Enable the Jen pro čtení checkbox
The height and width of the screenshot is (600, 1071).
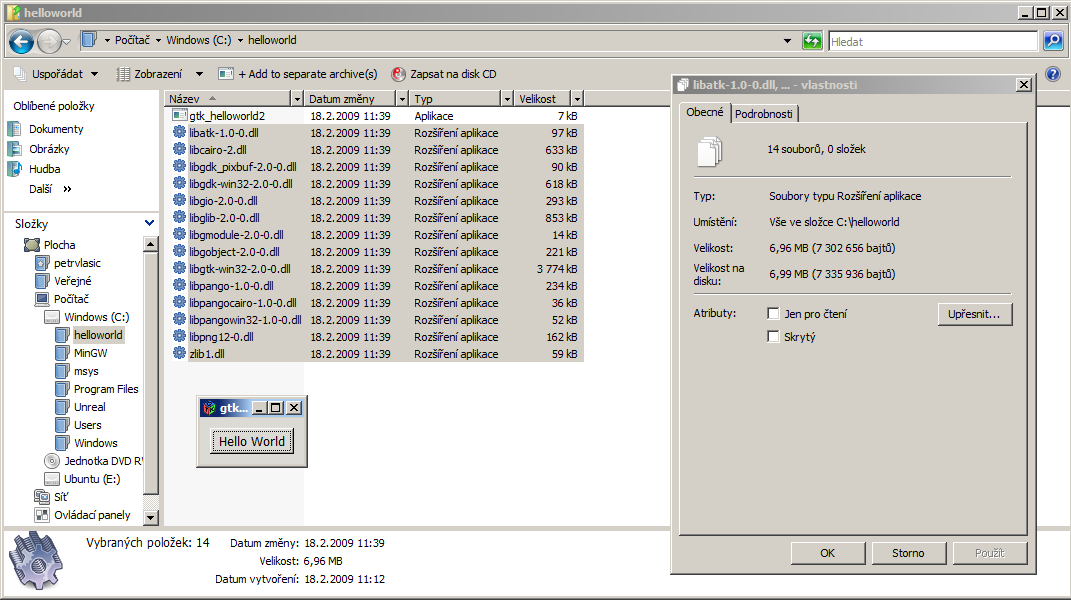point(773,314)
